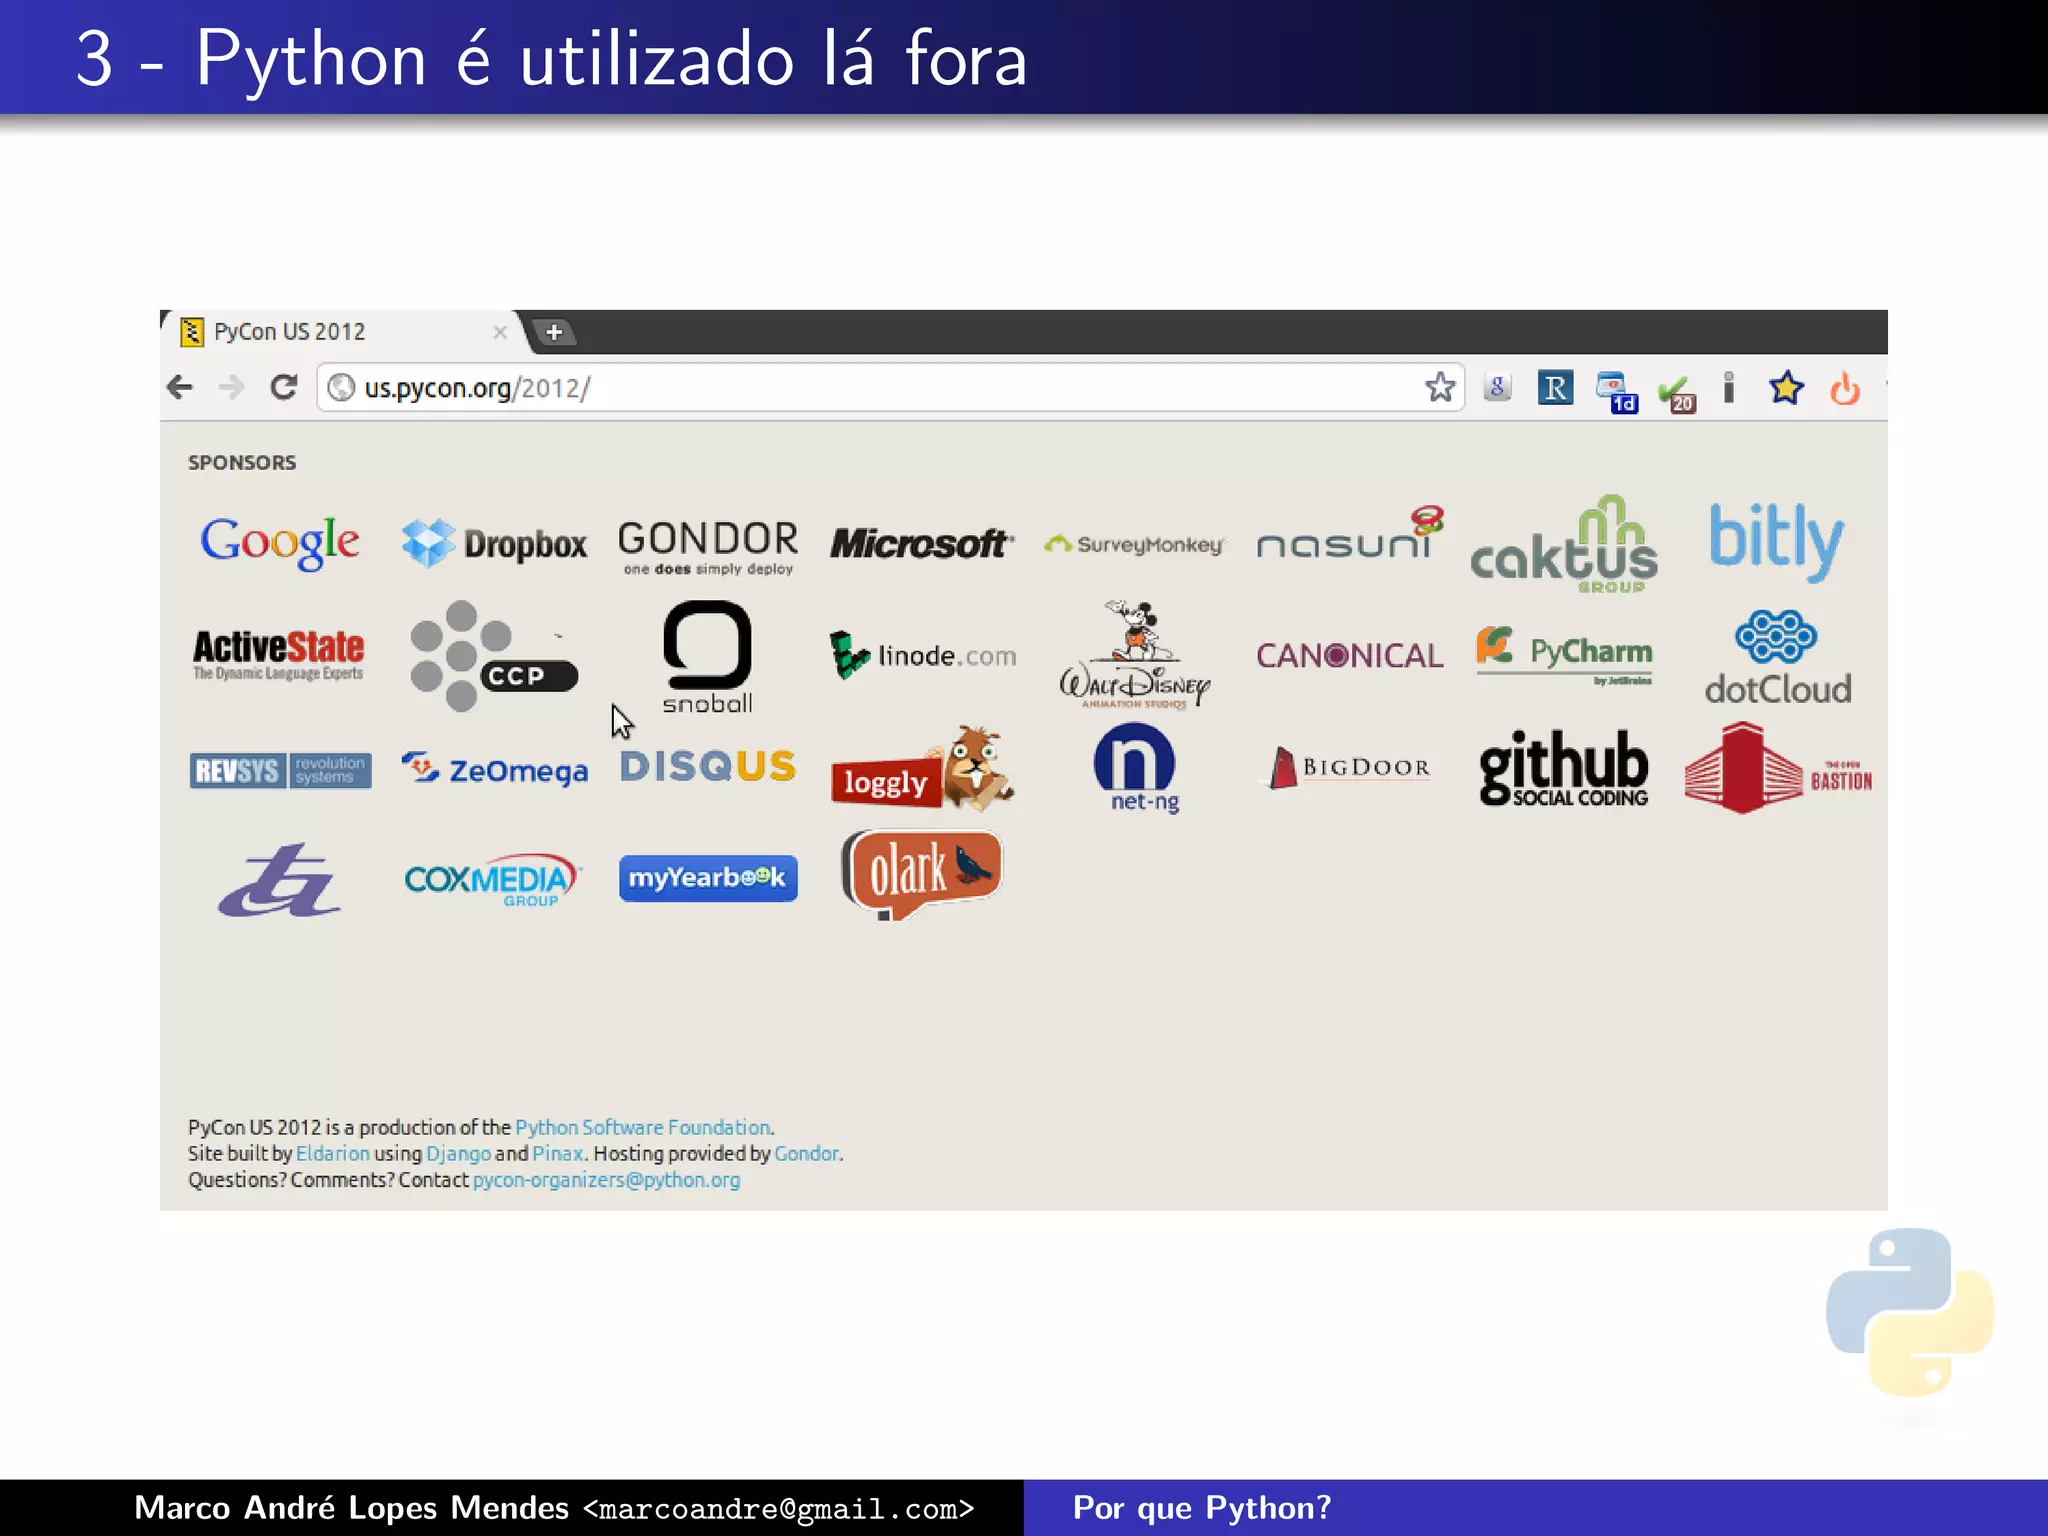This screenshot has height=1536, width=2048.
Task: Open the myYearbook sponsor logo
Action: pyautogui.click(x=708, y=878)
